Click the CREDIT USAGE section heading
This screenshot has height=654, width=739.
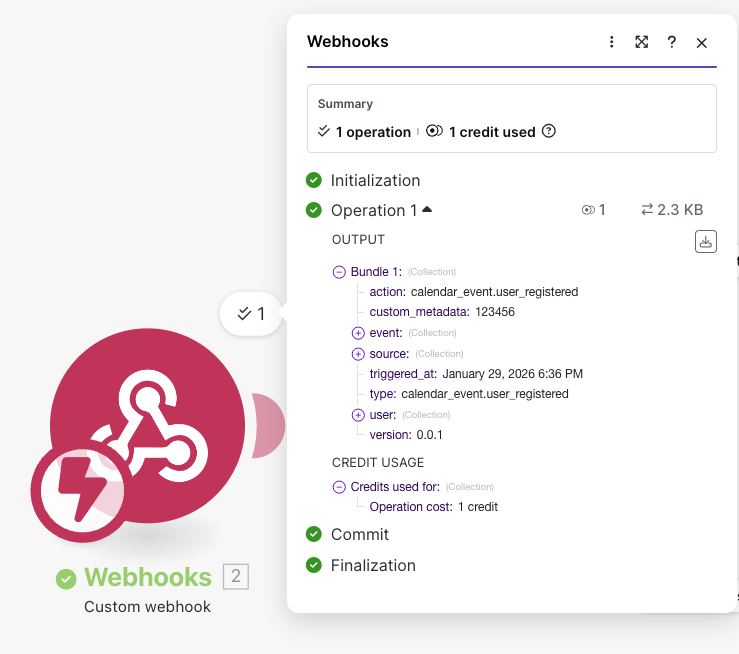click(378, 463)
